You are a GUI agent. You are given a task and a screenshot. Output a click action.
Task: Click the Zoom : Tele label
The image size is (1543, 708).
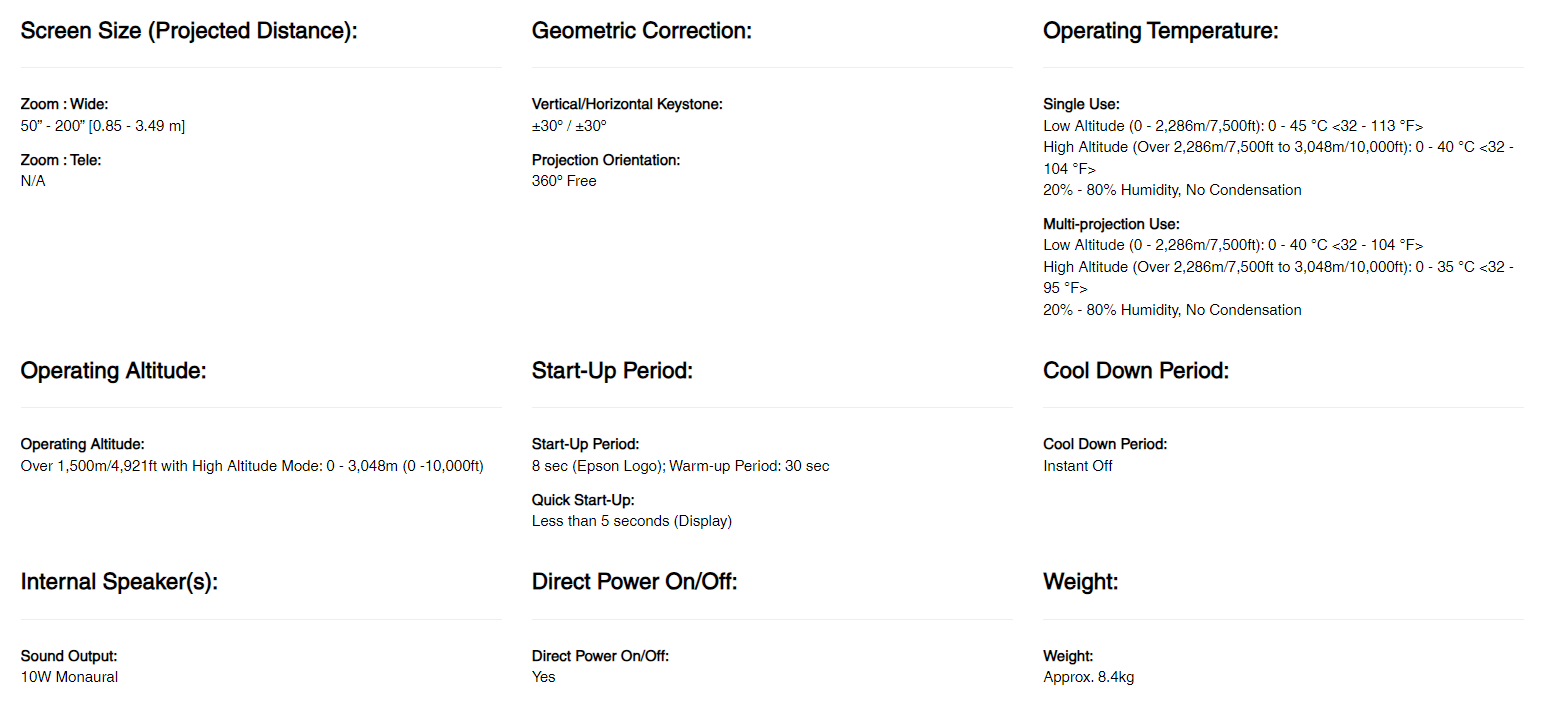pyautogui.click(x=61, y=160)
